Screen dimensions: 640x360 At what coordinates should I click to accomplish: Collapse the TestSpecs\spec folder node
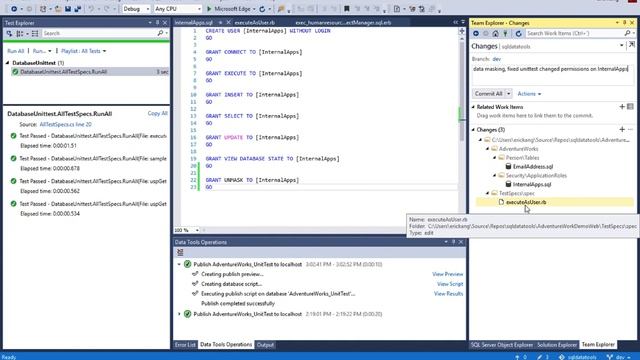[x=487, y=193]
